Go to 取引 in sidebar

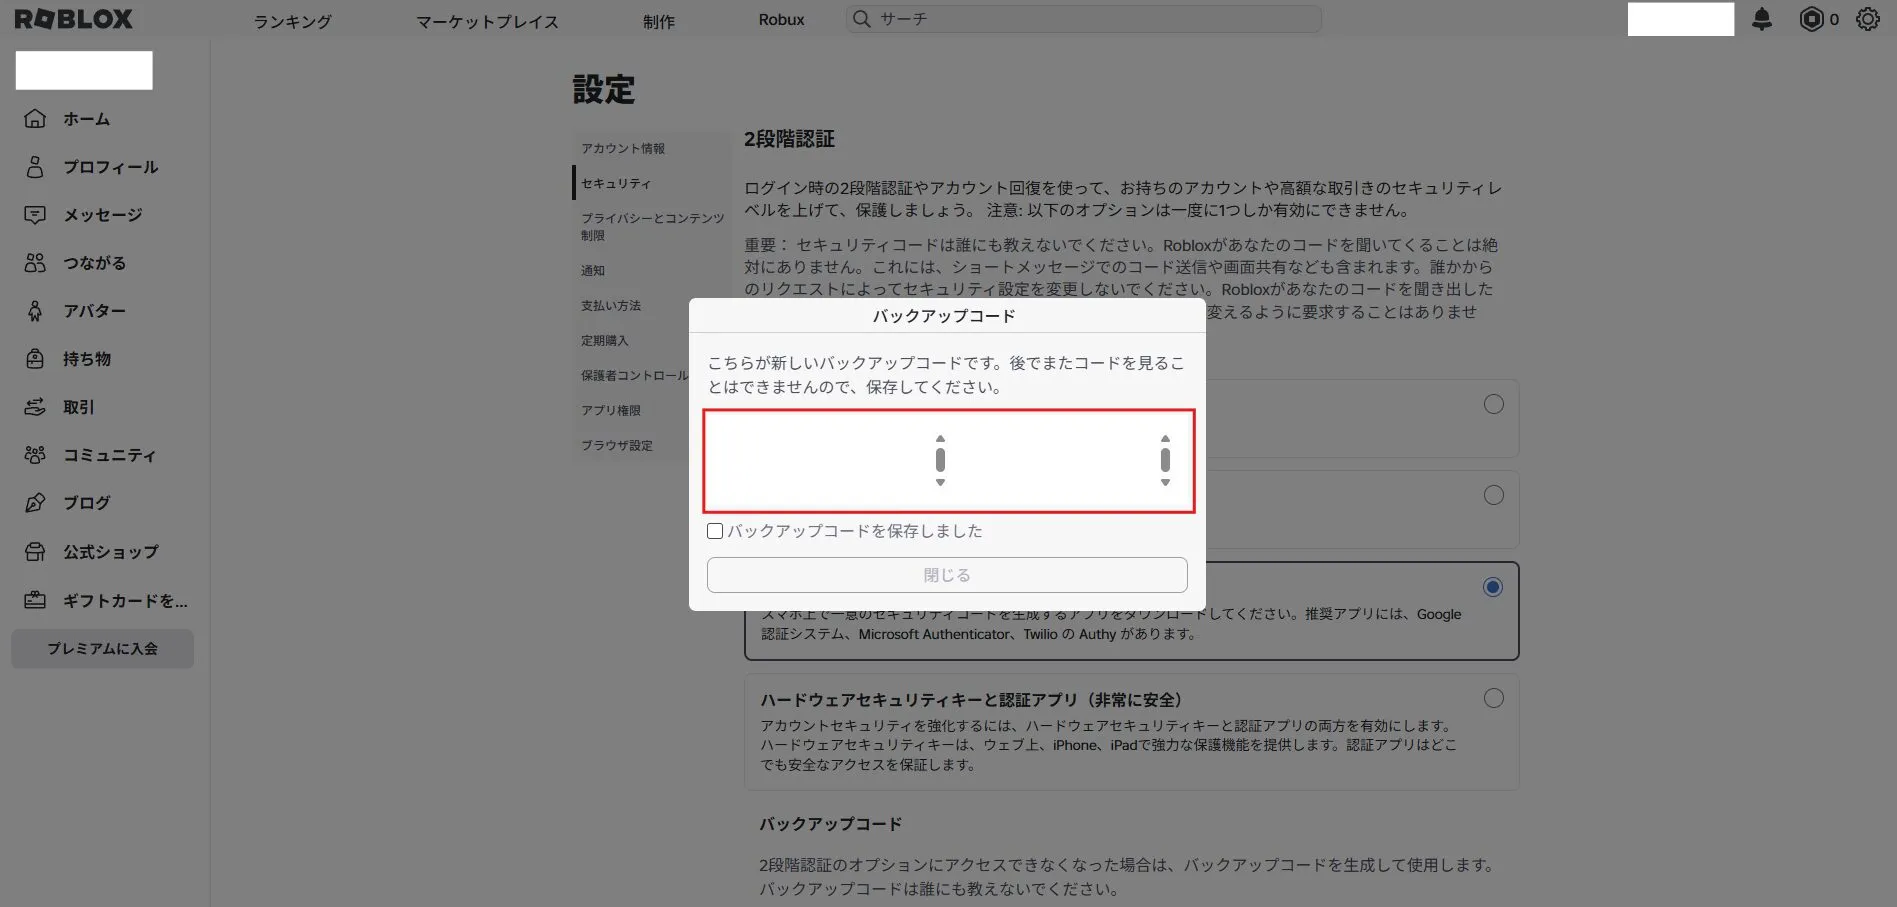79,407
